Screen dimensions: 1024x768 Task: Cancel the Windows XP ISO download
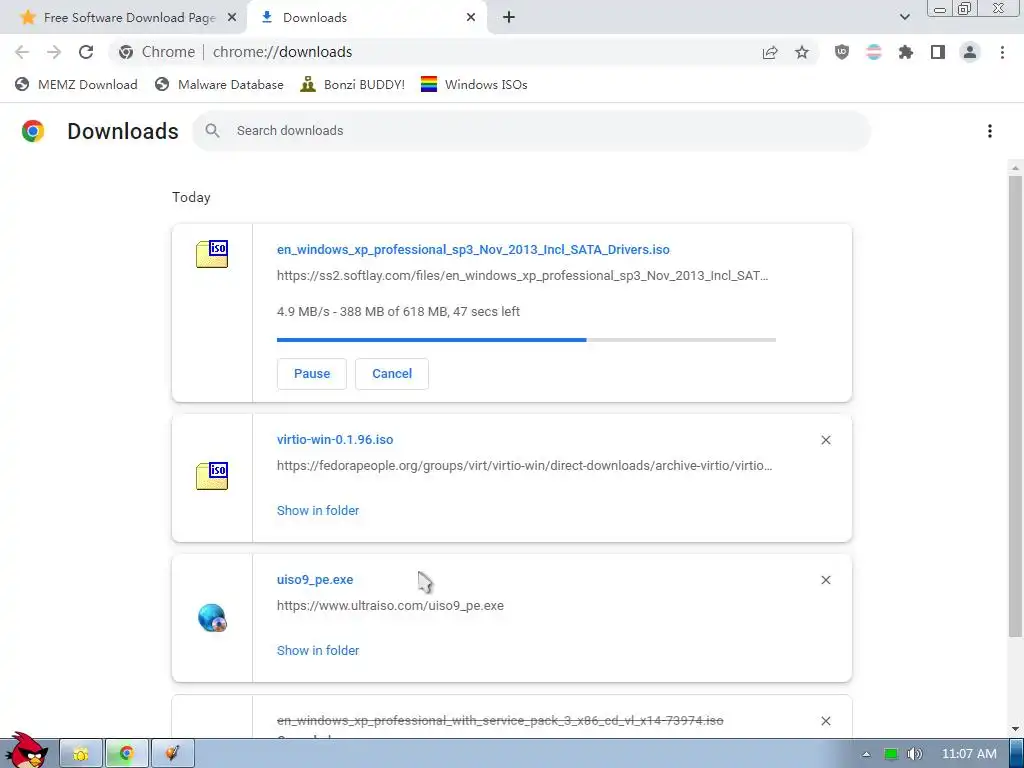pos(392,374)
